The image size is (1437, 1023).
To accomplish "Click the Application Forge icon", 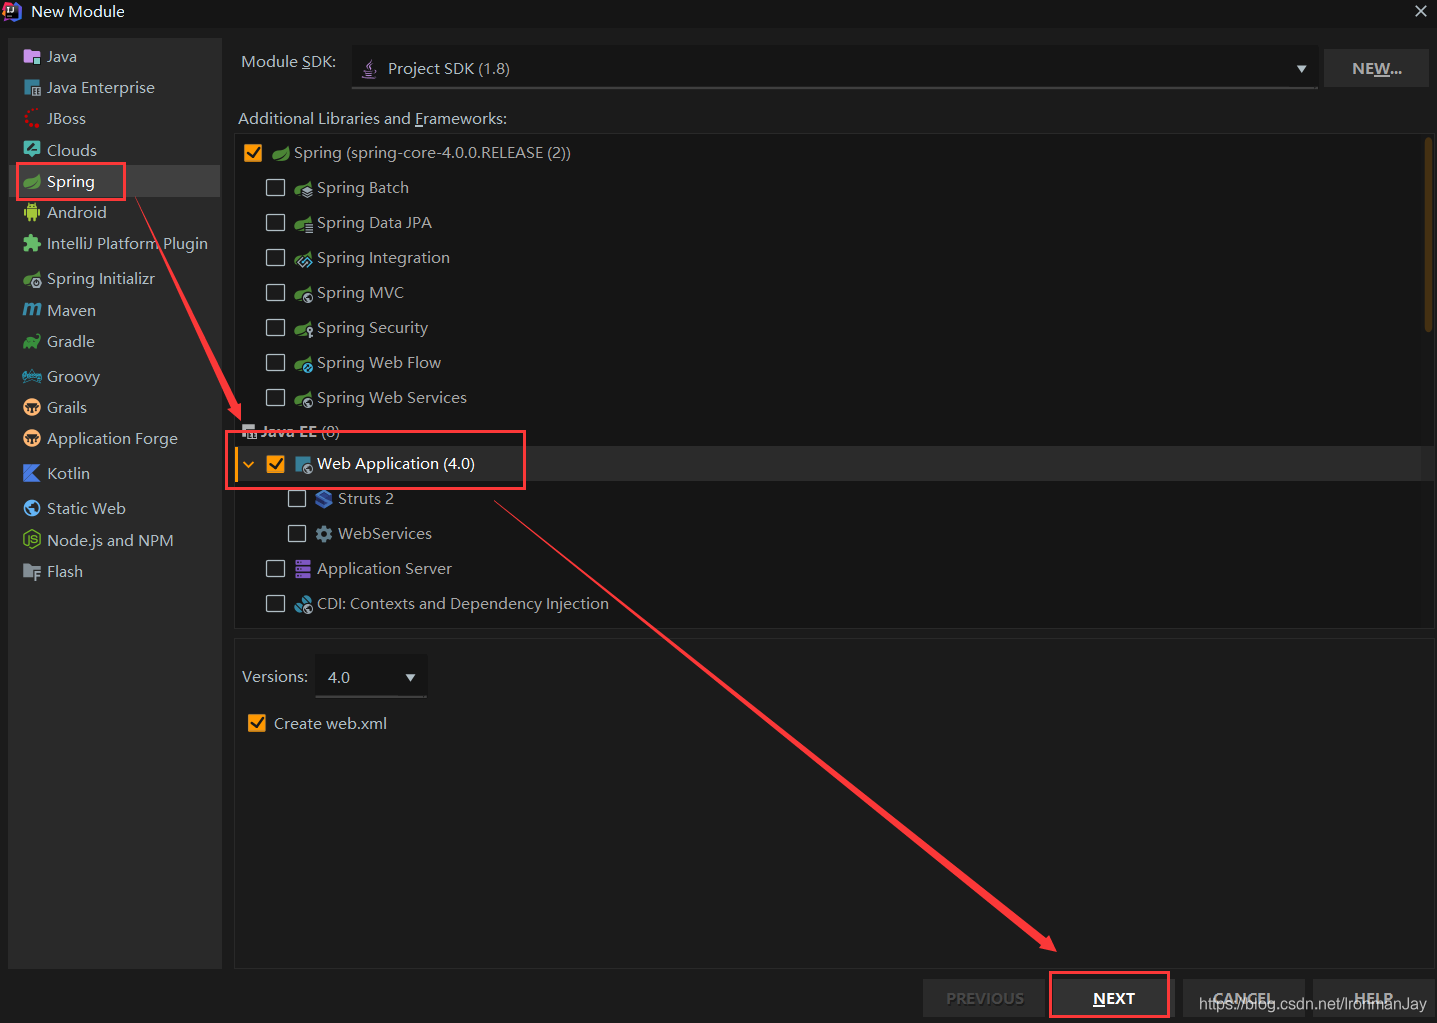I will point(32,439).
